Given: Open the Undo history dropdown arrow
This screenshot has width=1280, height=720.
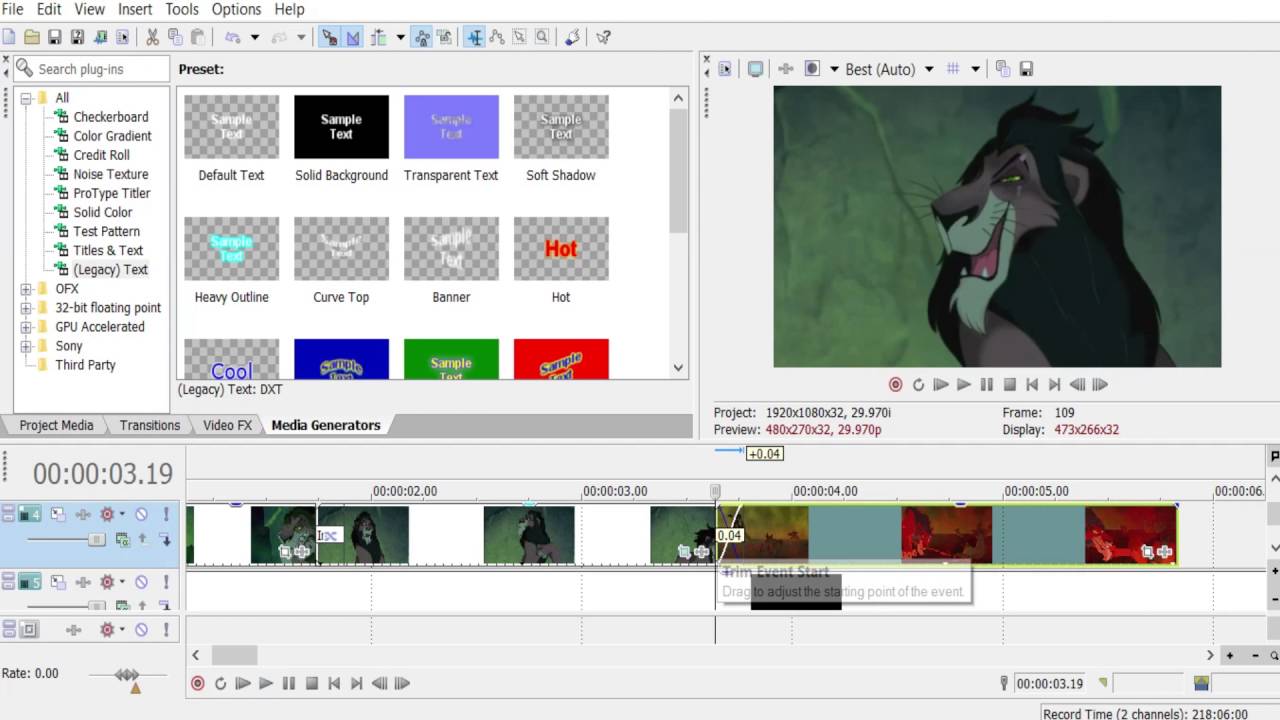Looking at the screenshot, I should 254,37.
